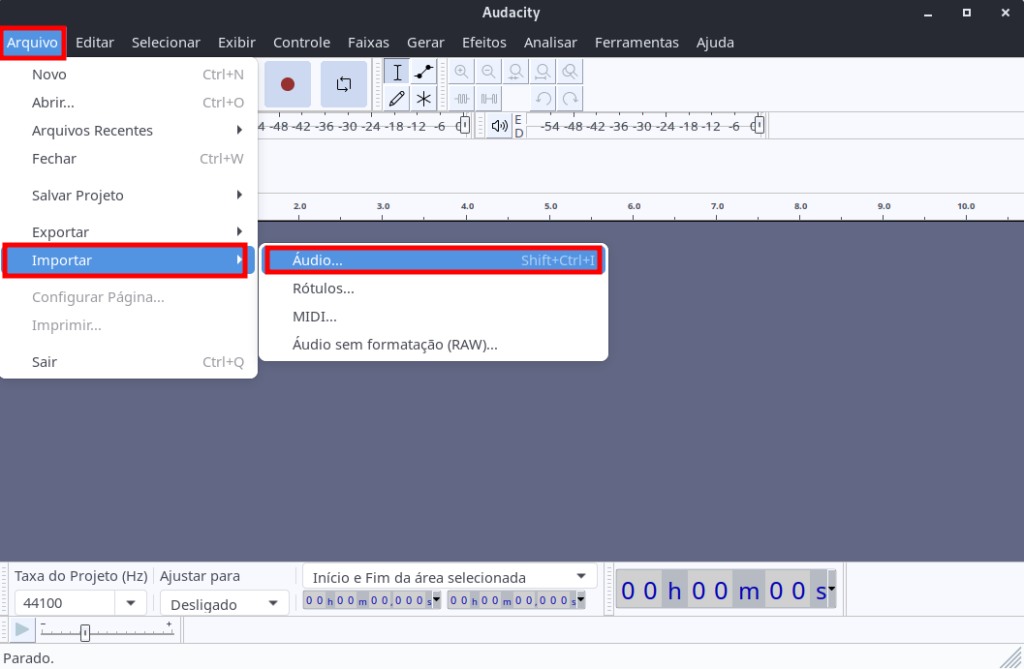Open the Analisar menu

click(551, 42)
